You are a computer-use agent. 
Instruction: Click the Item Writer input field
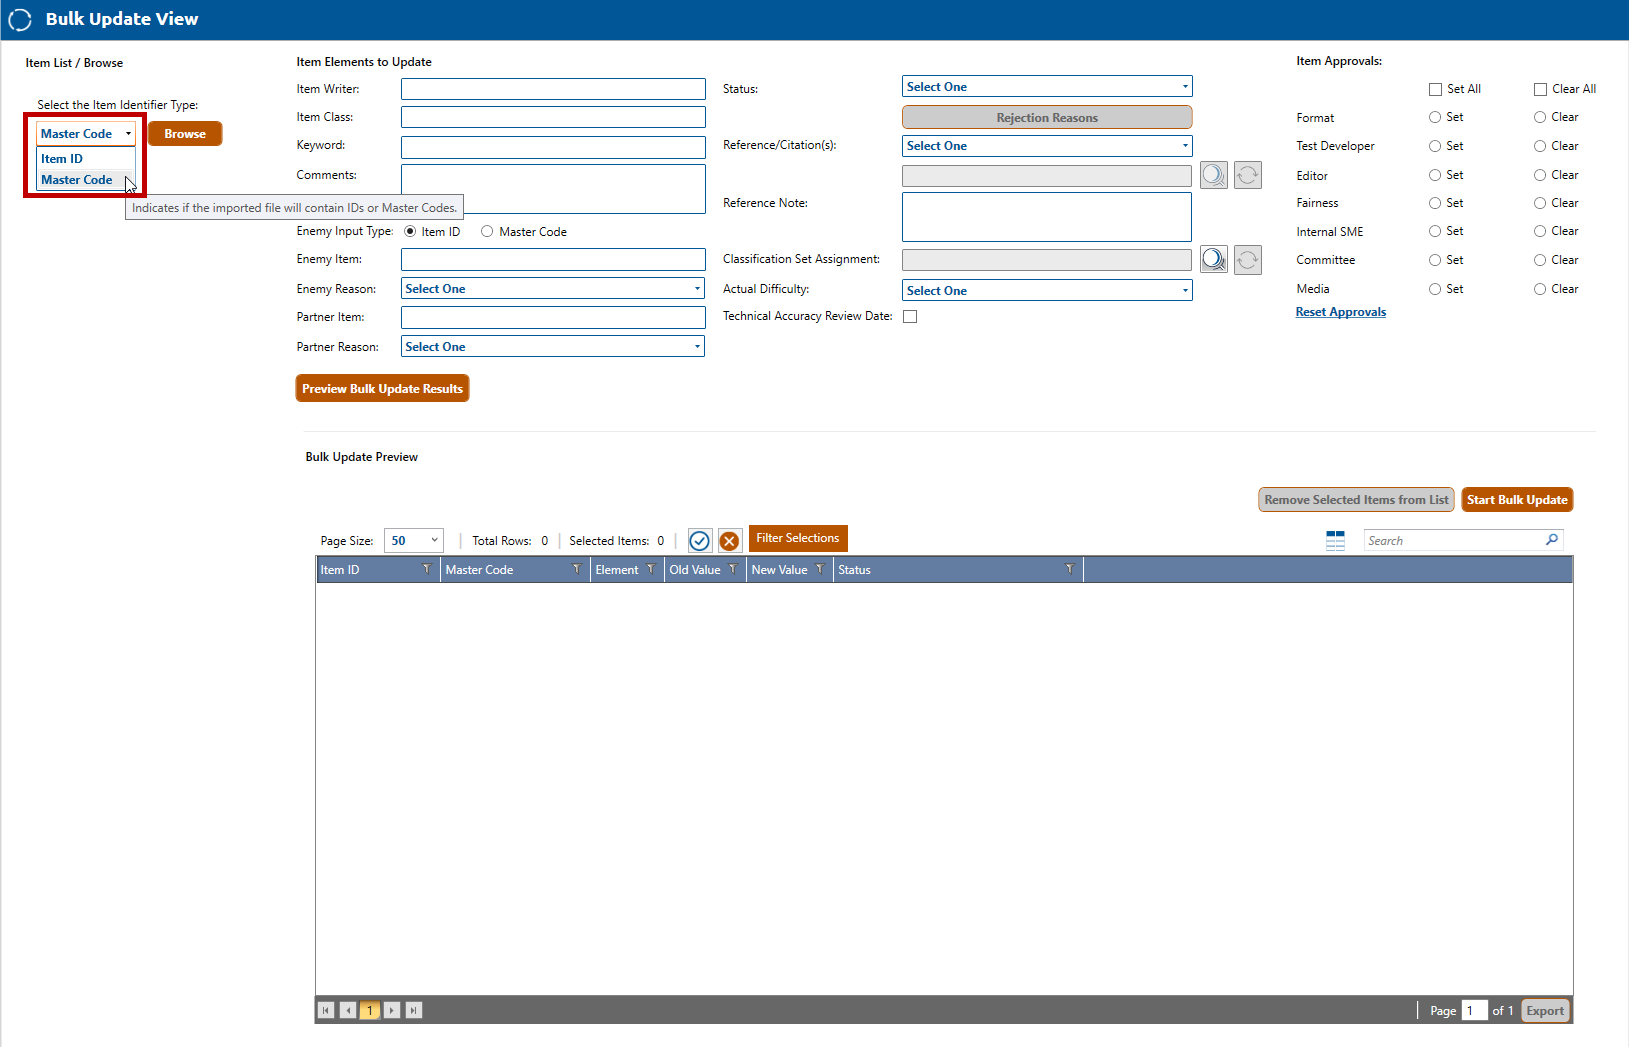(x=553, y=89)
